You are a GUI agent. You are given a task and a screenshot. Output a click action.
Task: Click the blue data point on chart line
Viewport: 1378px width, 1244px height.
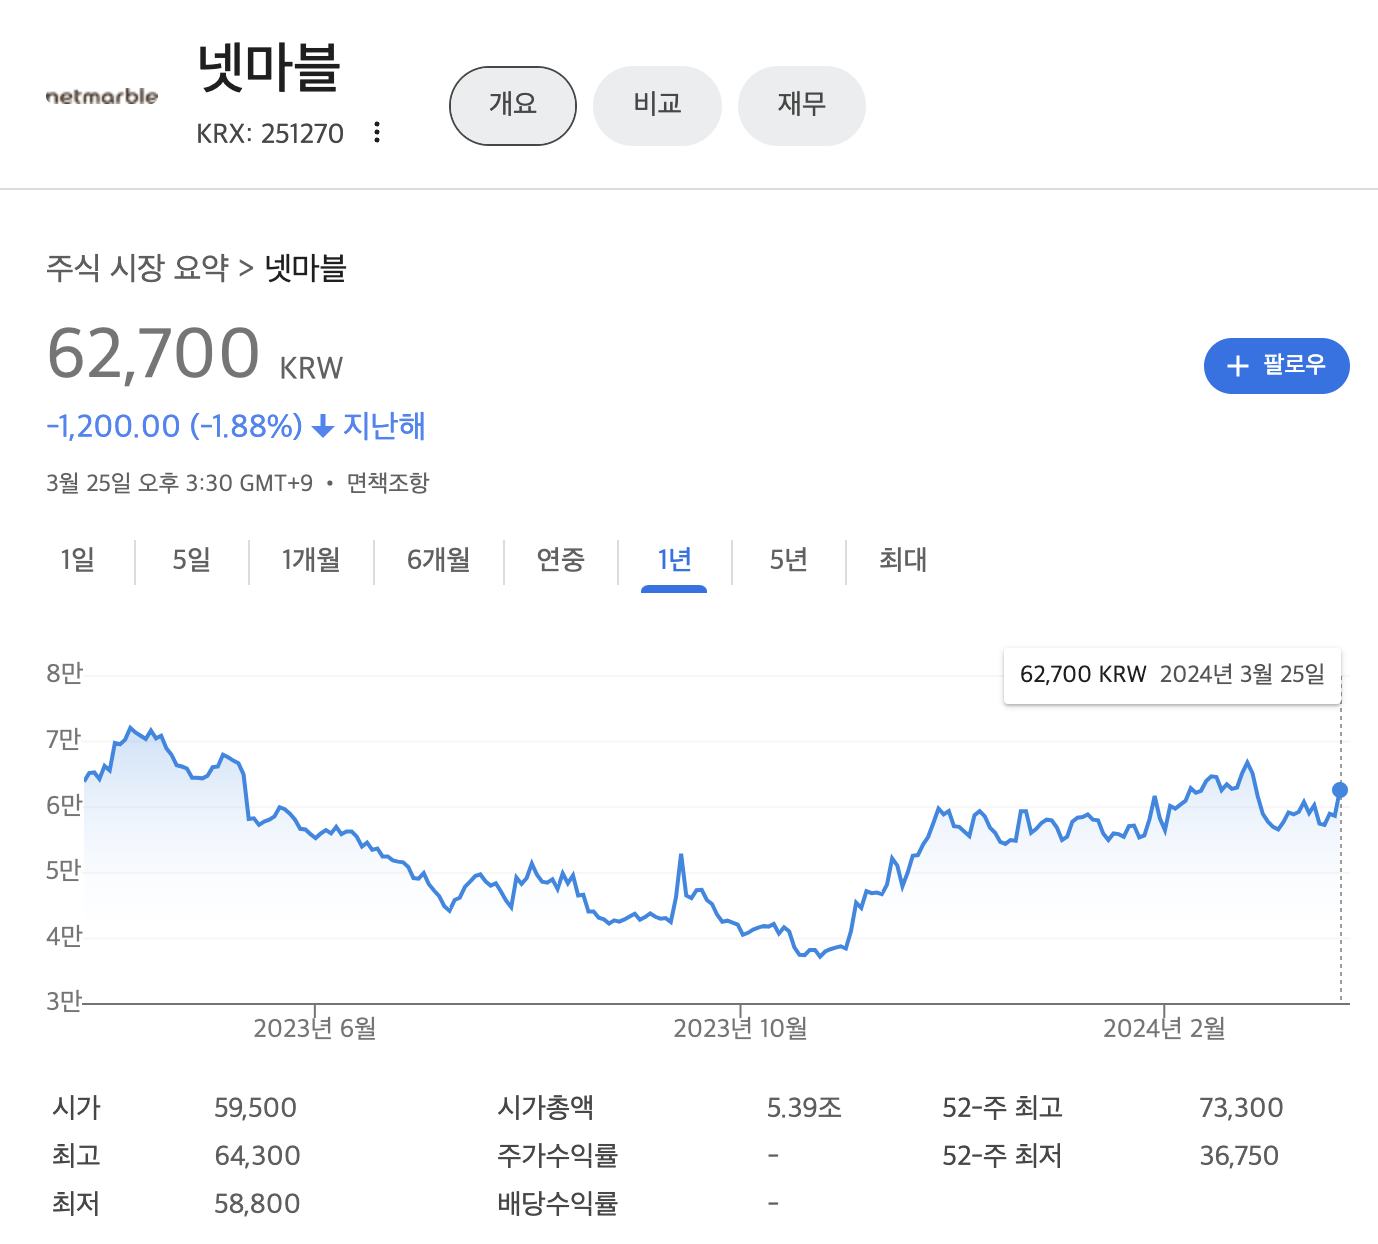point(1340,790)
